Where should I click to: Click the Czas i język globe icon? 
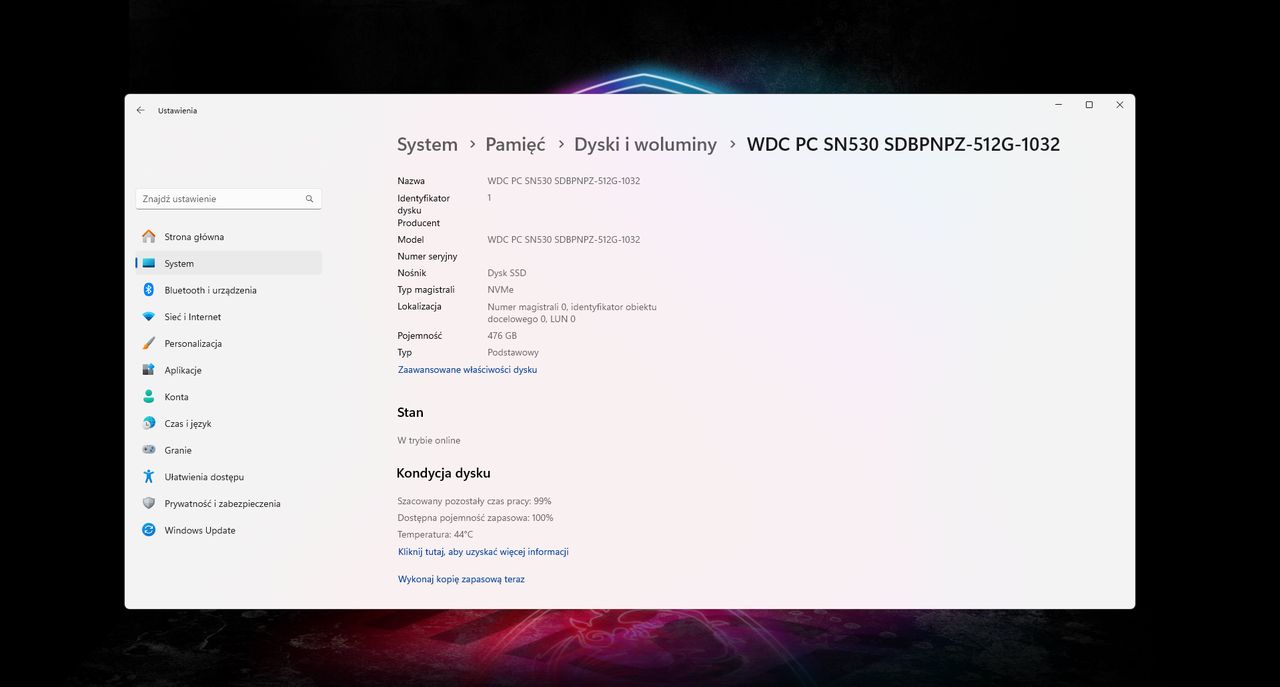[x=149, y=423]
